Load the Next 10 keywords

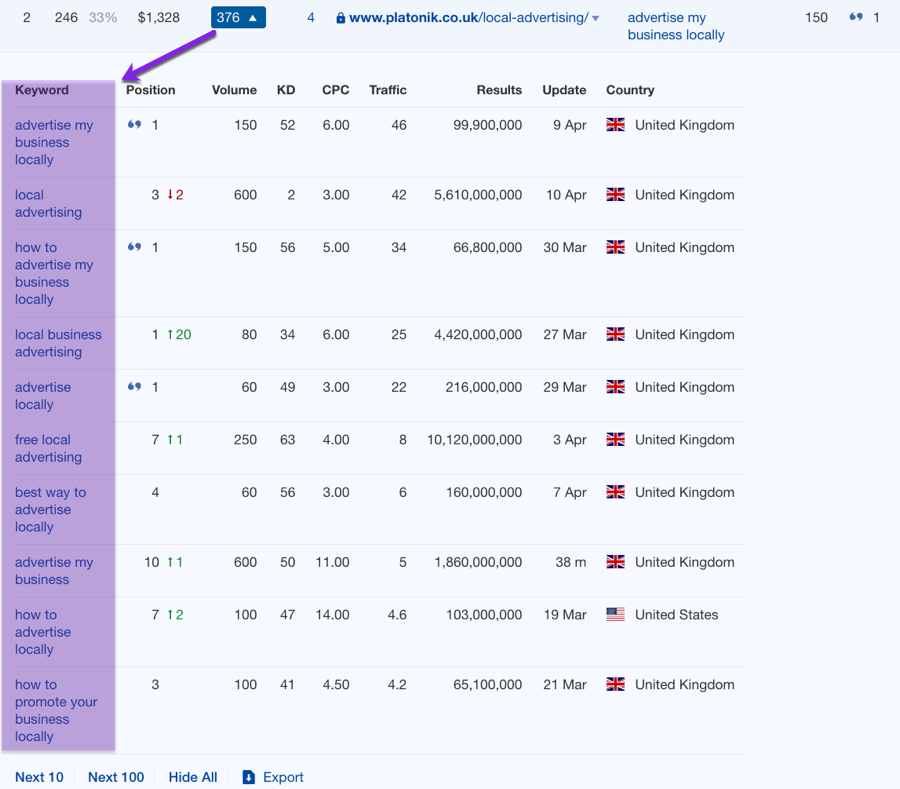(39, 777)
